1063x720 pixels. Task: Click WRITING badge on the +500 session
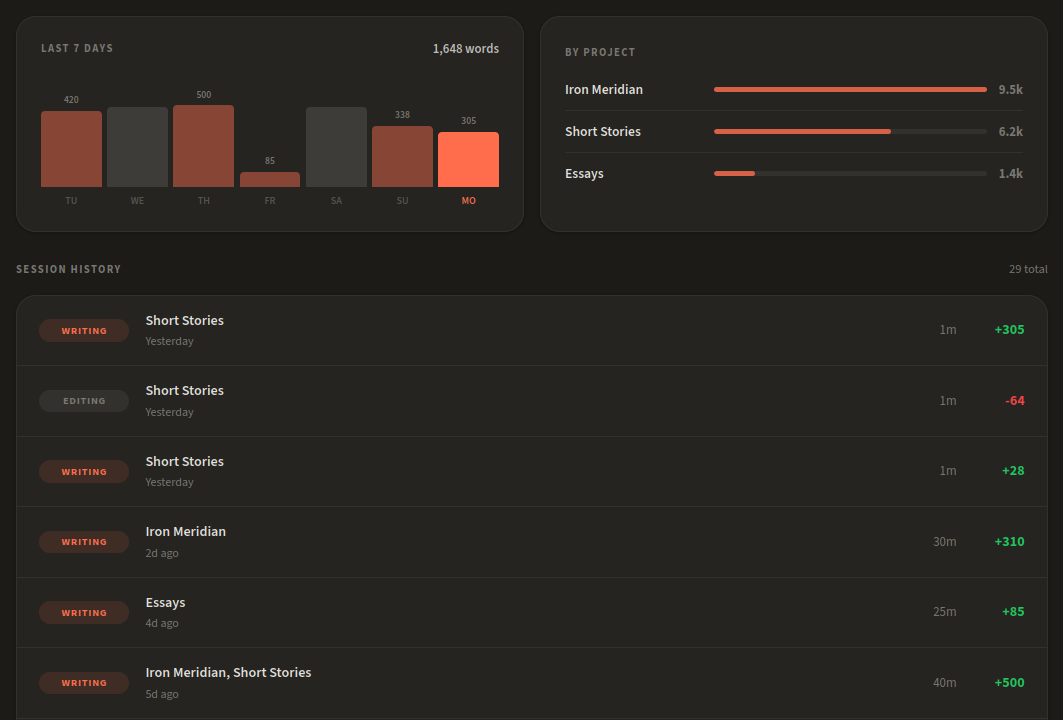(x=84, y=683)
